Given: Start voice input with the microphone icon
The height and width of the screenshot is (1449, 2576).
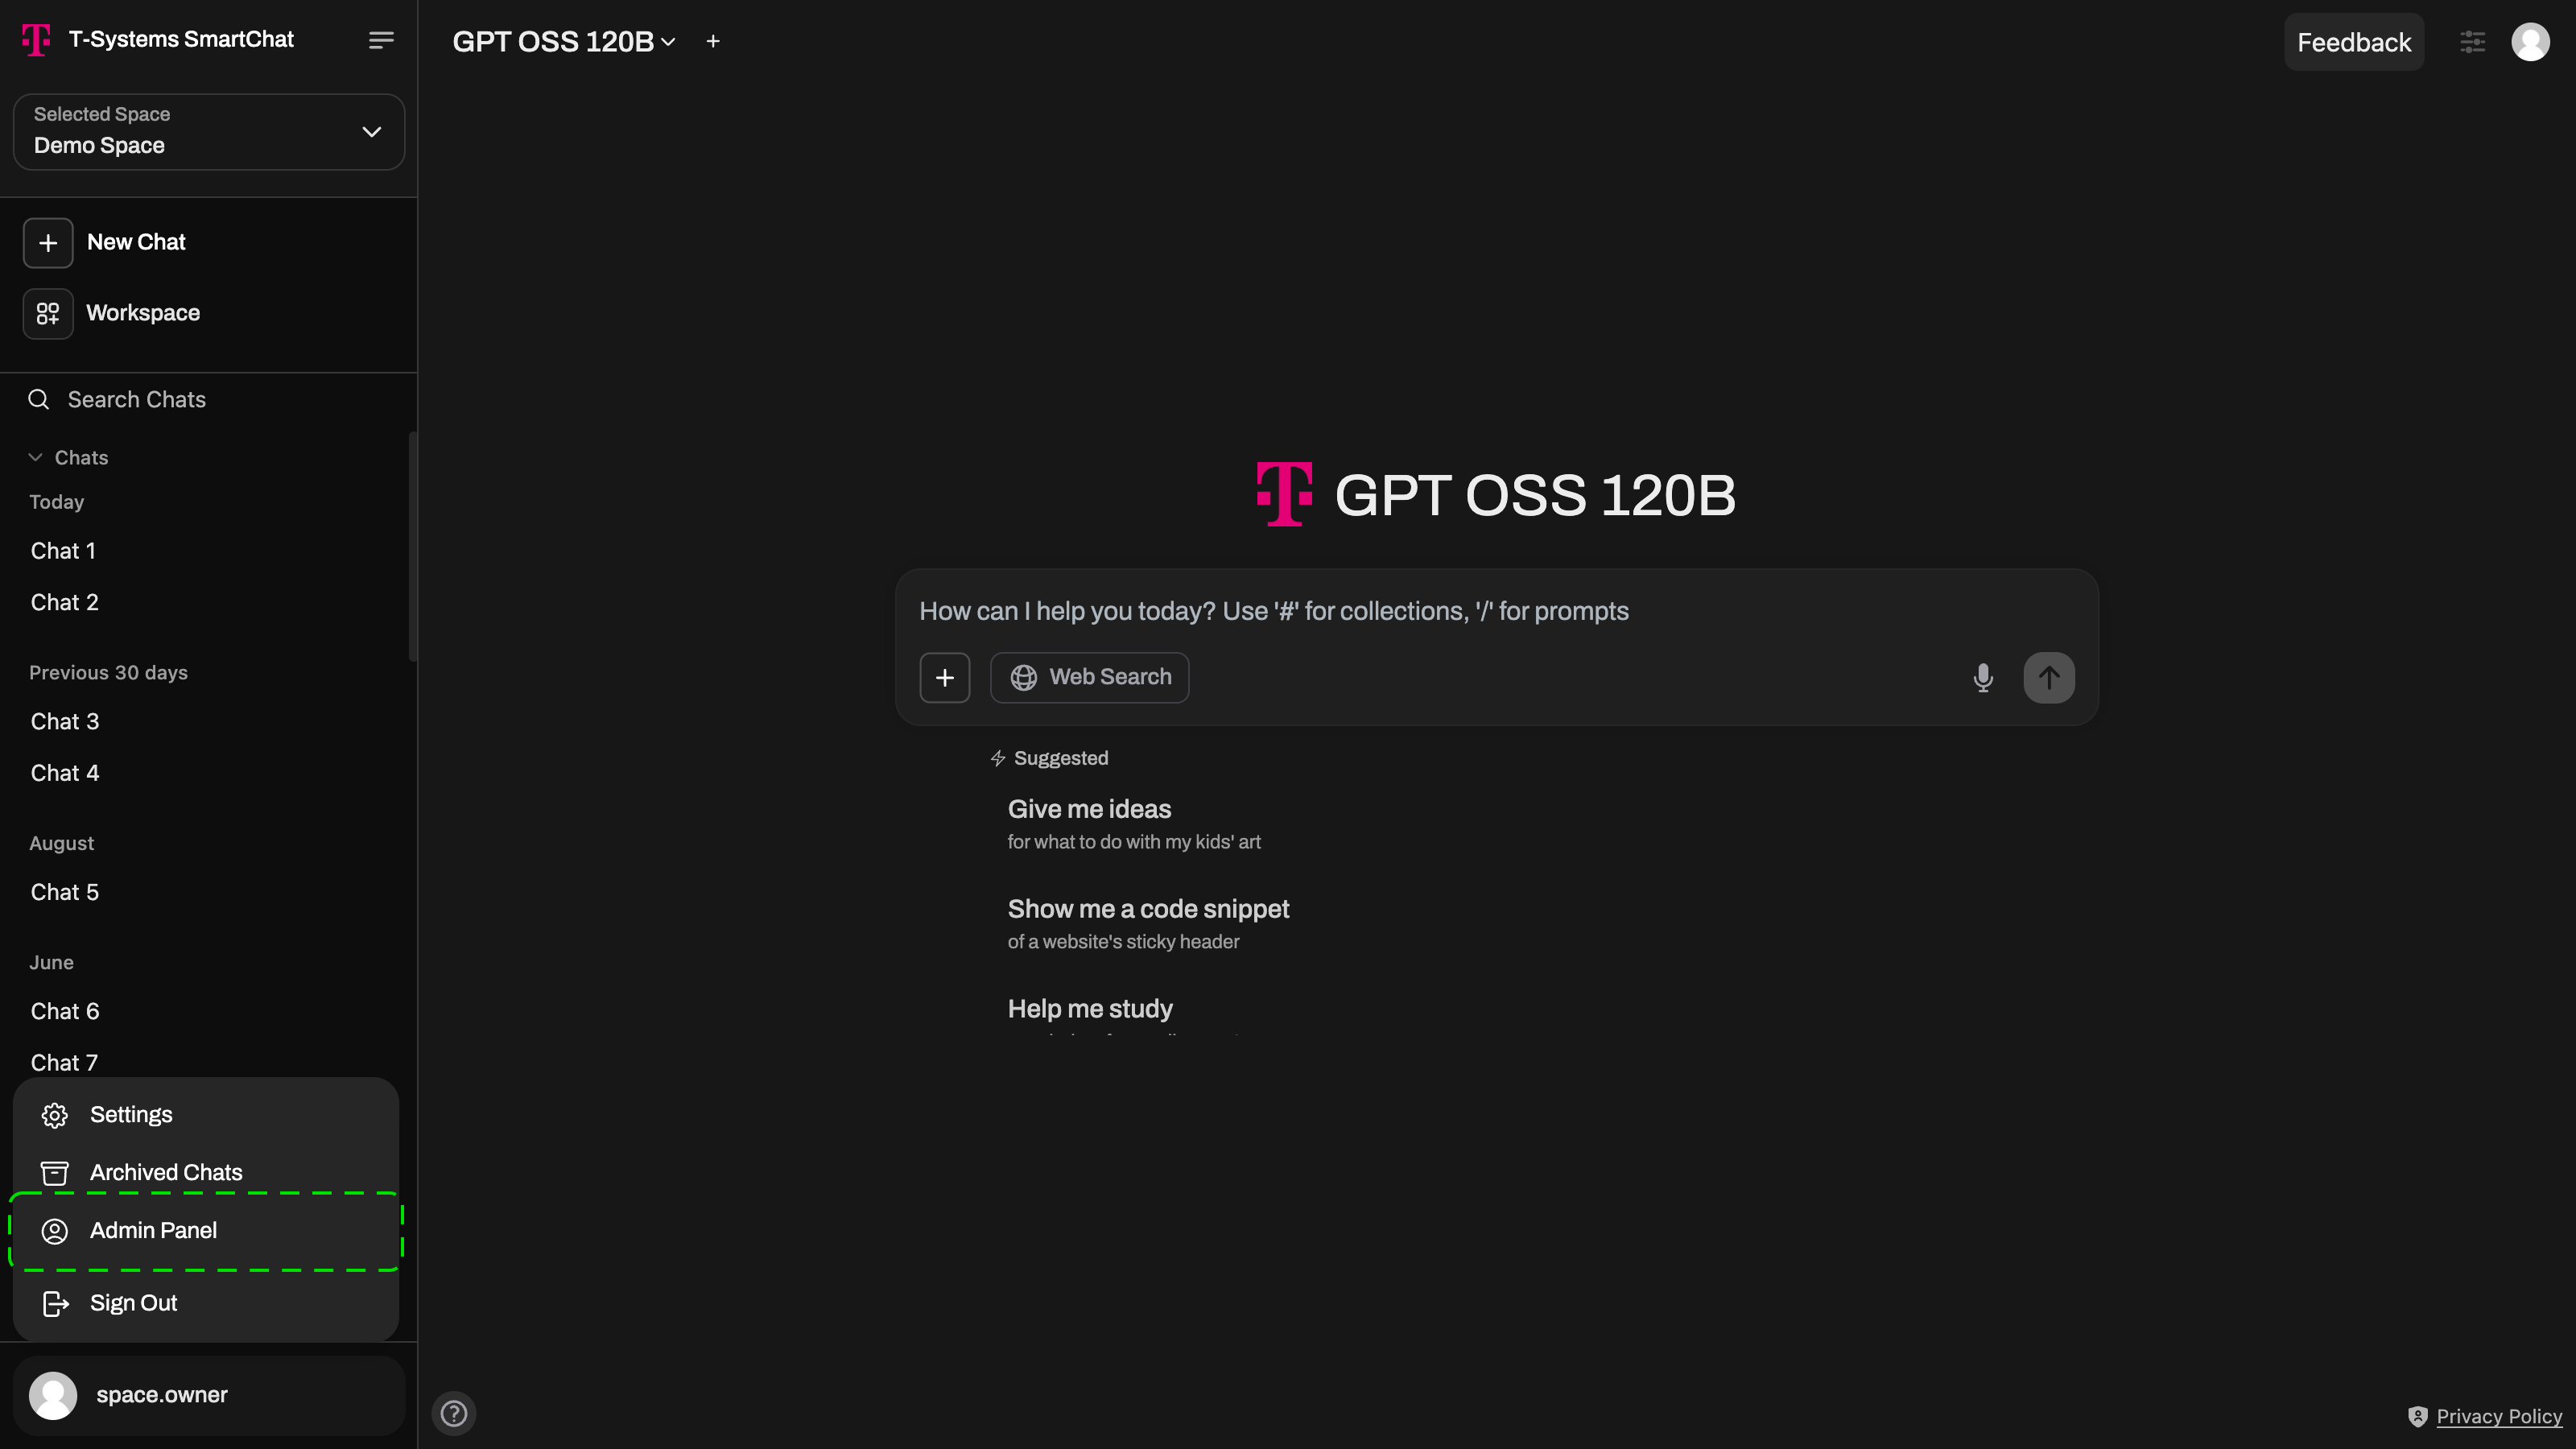Looking at the screenshot, I should click(x=1983, y=678).
